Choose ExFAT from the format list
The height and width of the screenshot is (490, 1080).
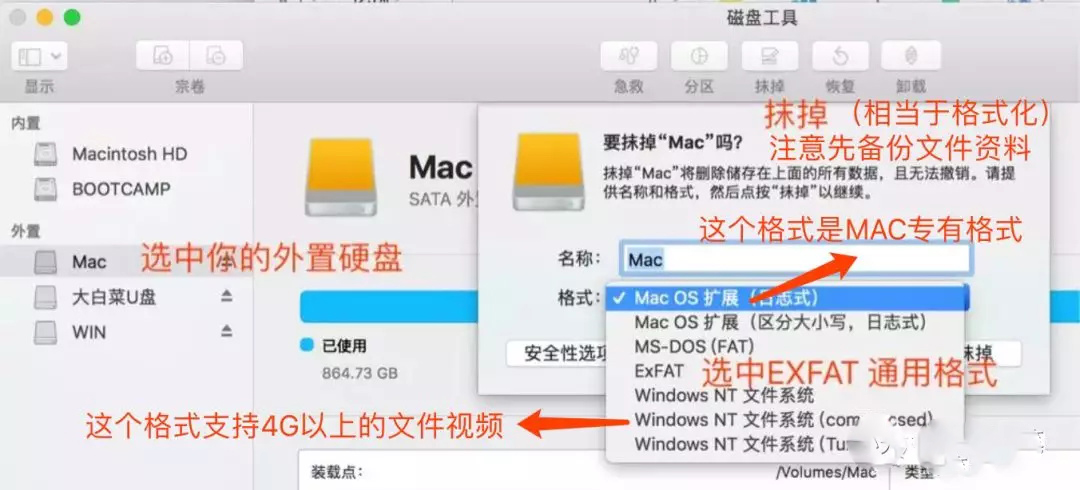click(x=659, y=371)
